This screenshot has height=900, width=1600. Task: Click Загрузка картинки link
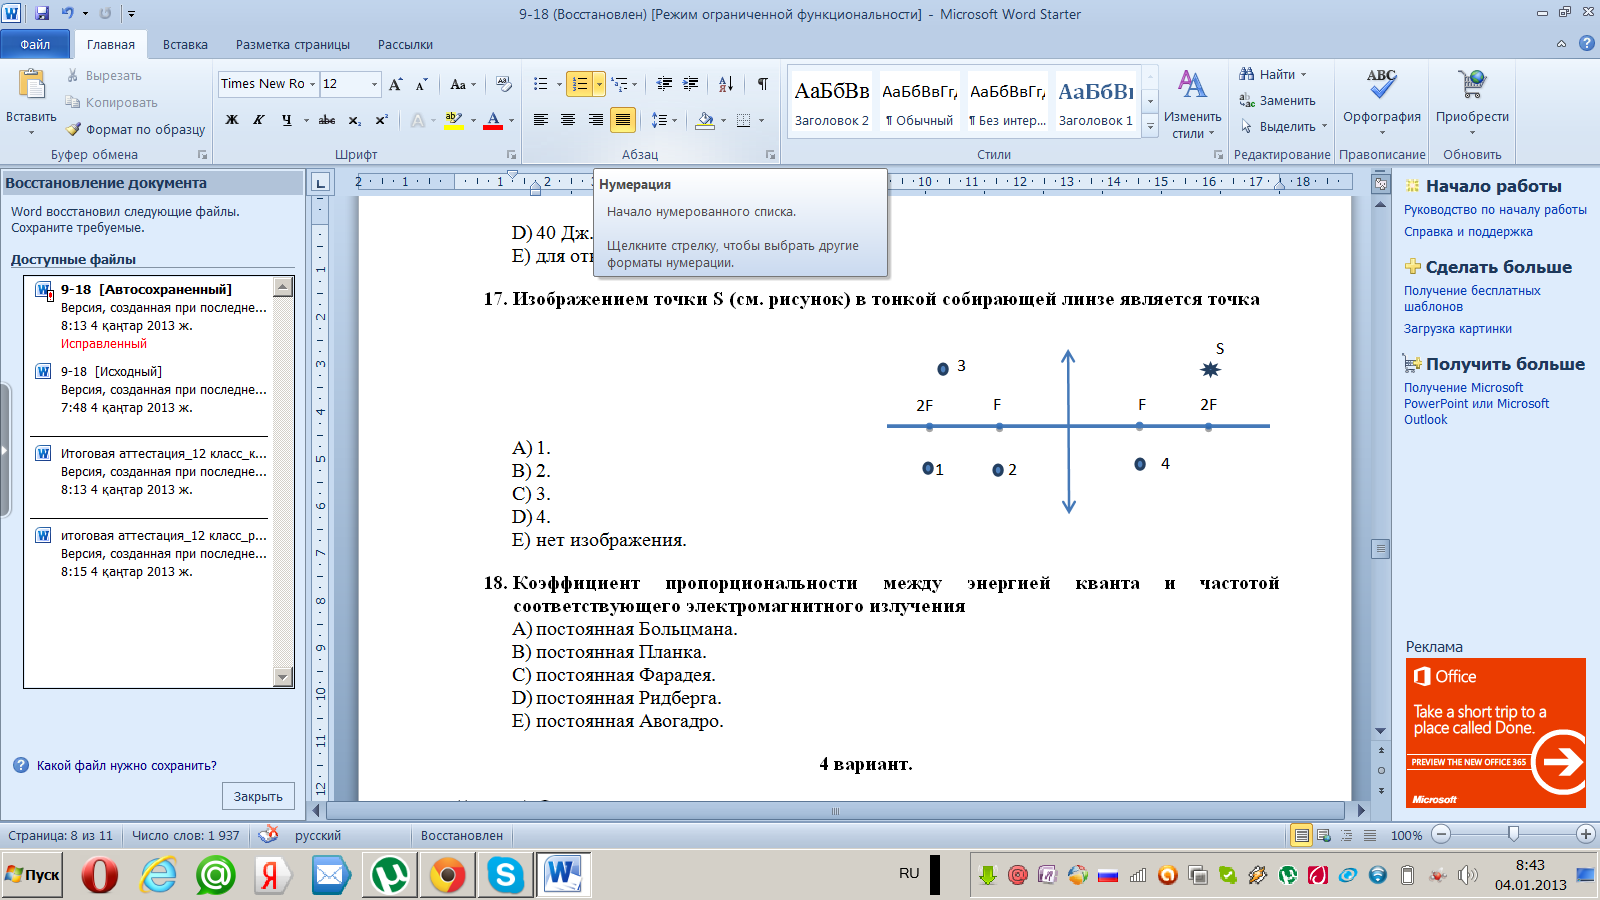1458,329
